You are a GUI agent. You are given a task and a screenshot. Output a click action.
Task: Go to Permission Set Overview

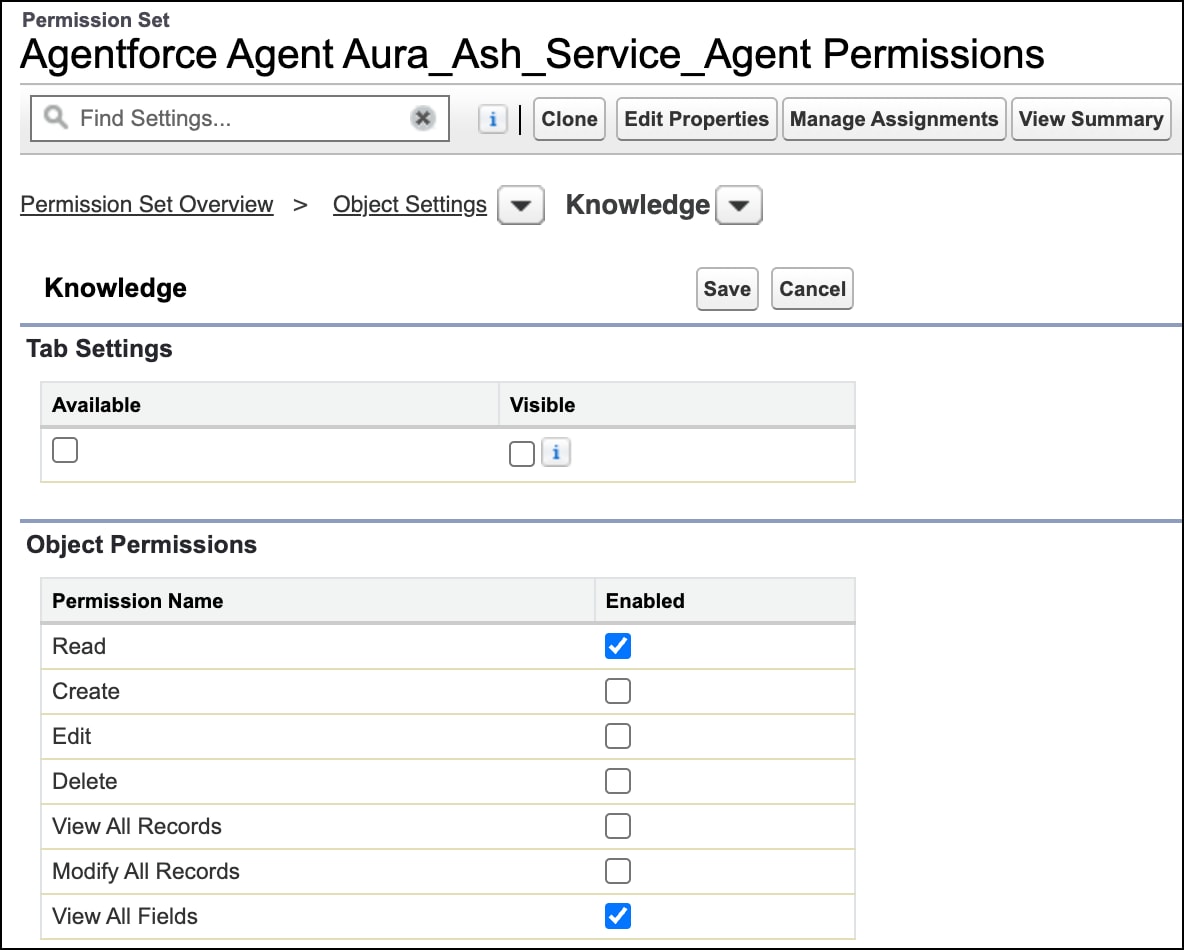(147, 205)
